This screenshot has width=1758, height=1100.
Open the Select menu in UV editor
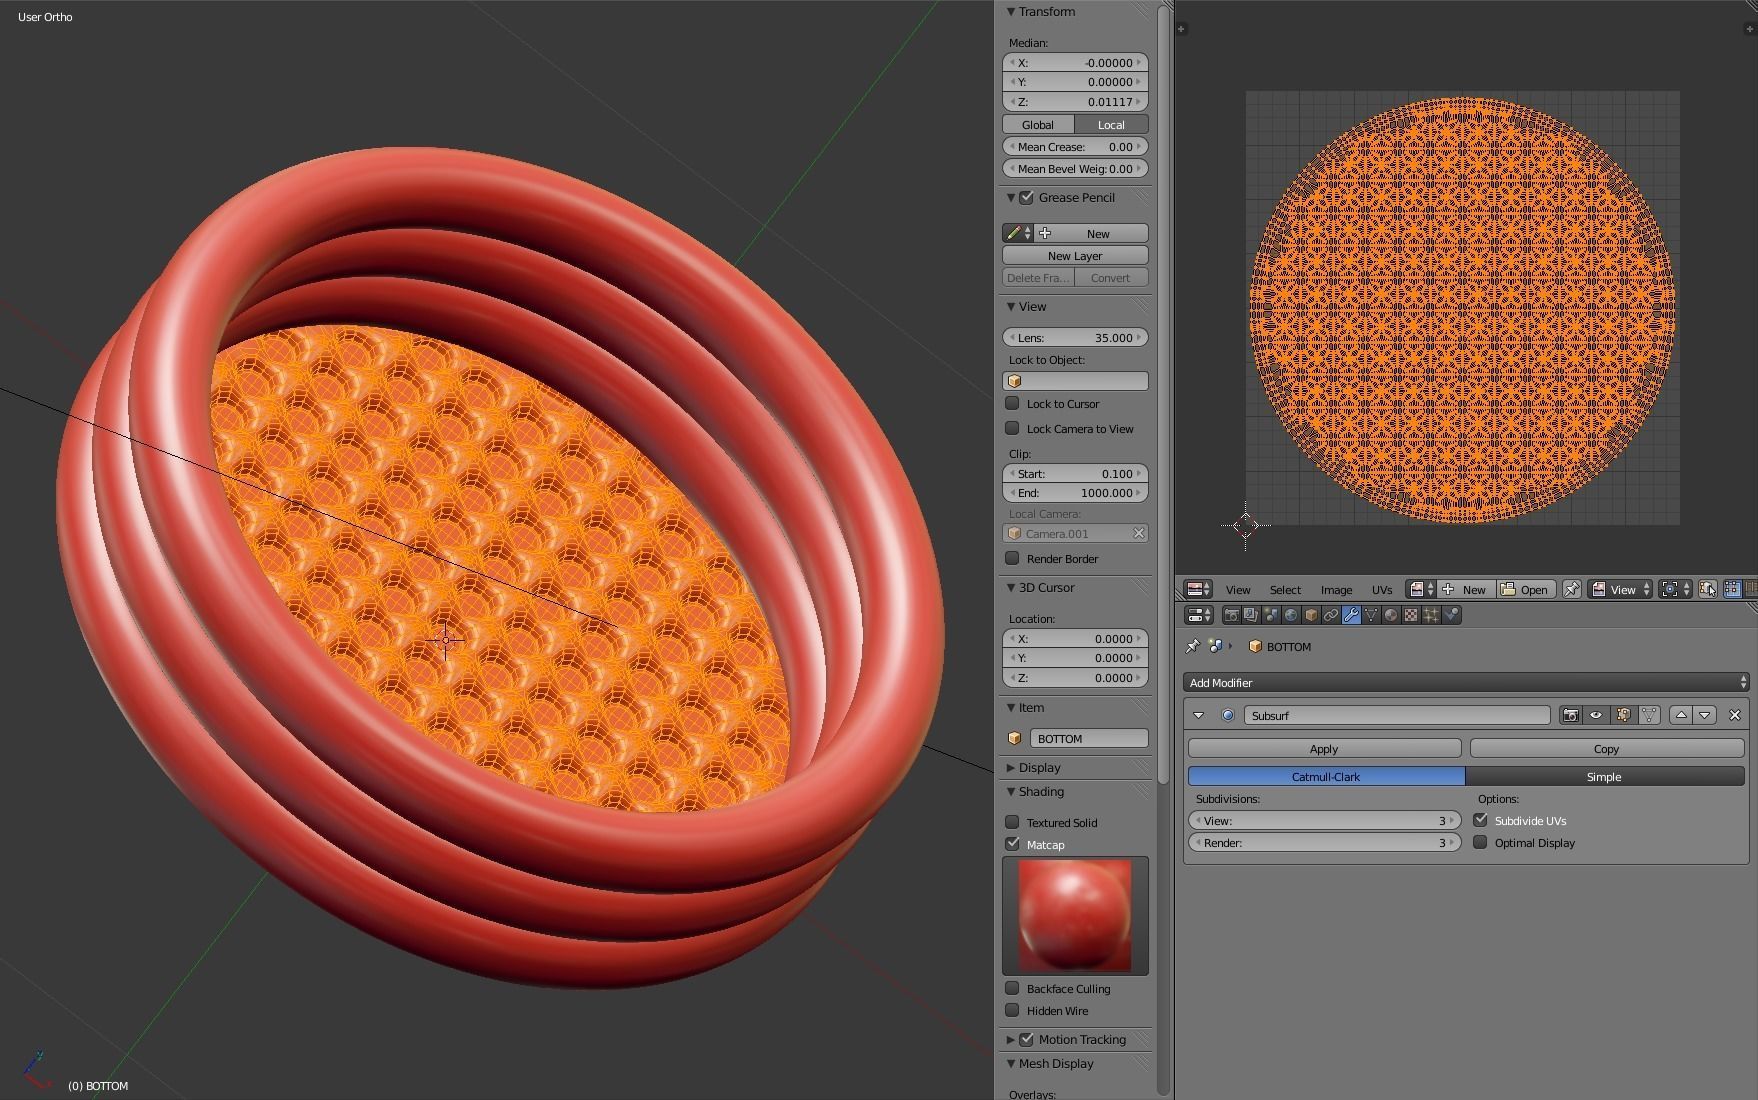click(x=1285, y=589)
